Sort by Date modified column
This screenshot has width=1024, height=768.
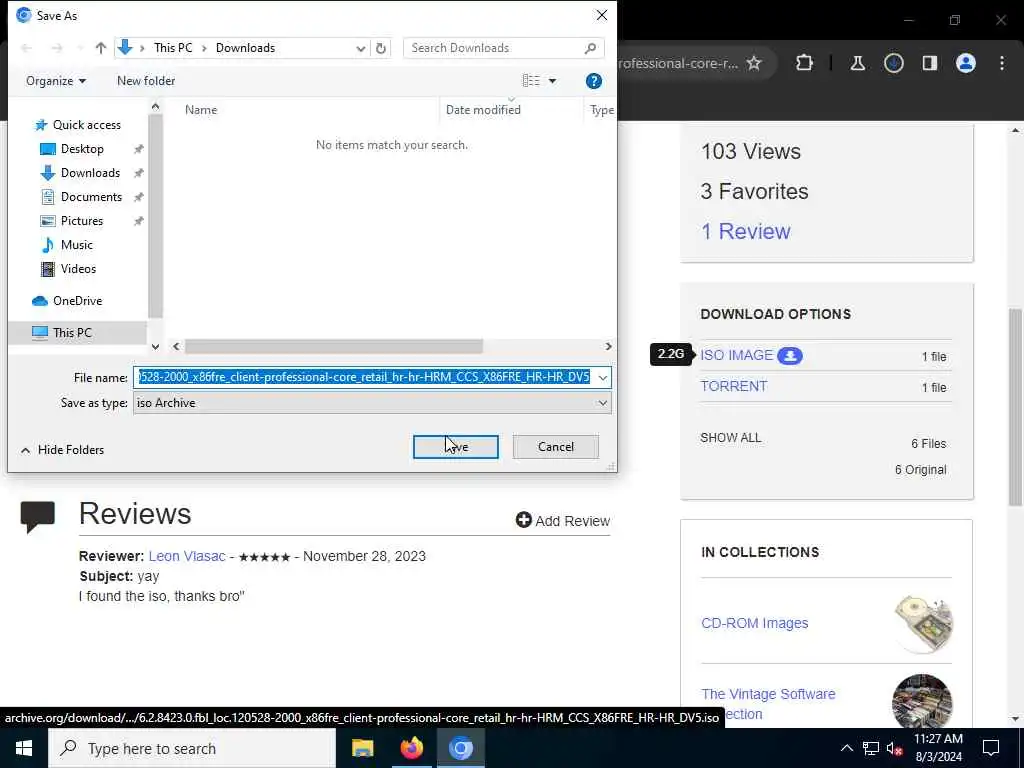483,110
